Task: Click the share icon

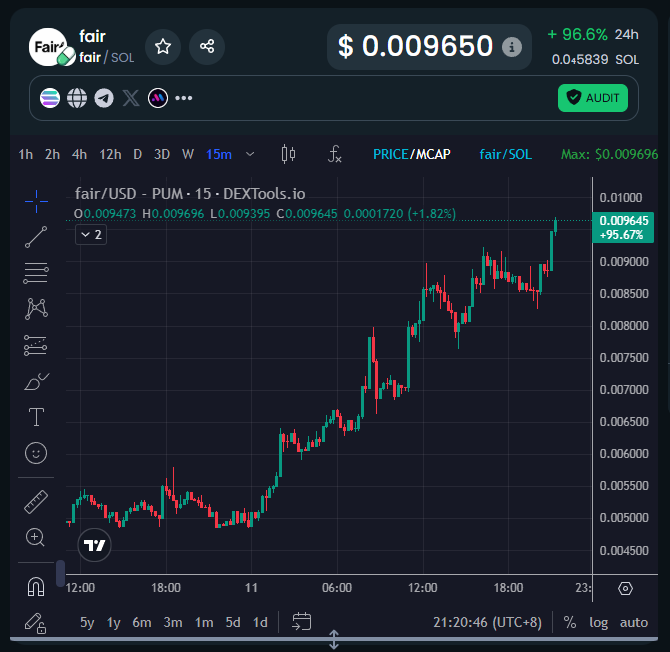Action: click(x=207, y=47)
